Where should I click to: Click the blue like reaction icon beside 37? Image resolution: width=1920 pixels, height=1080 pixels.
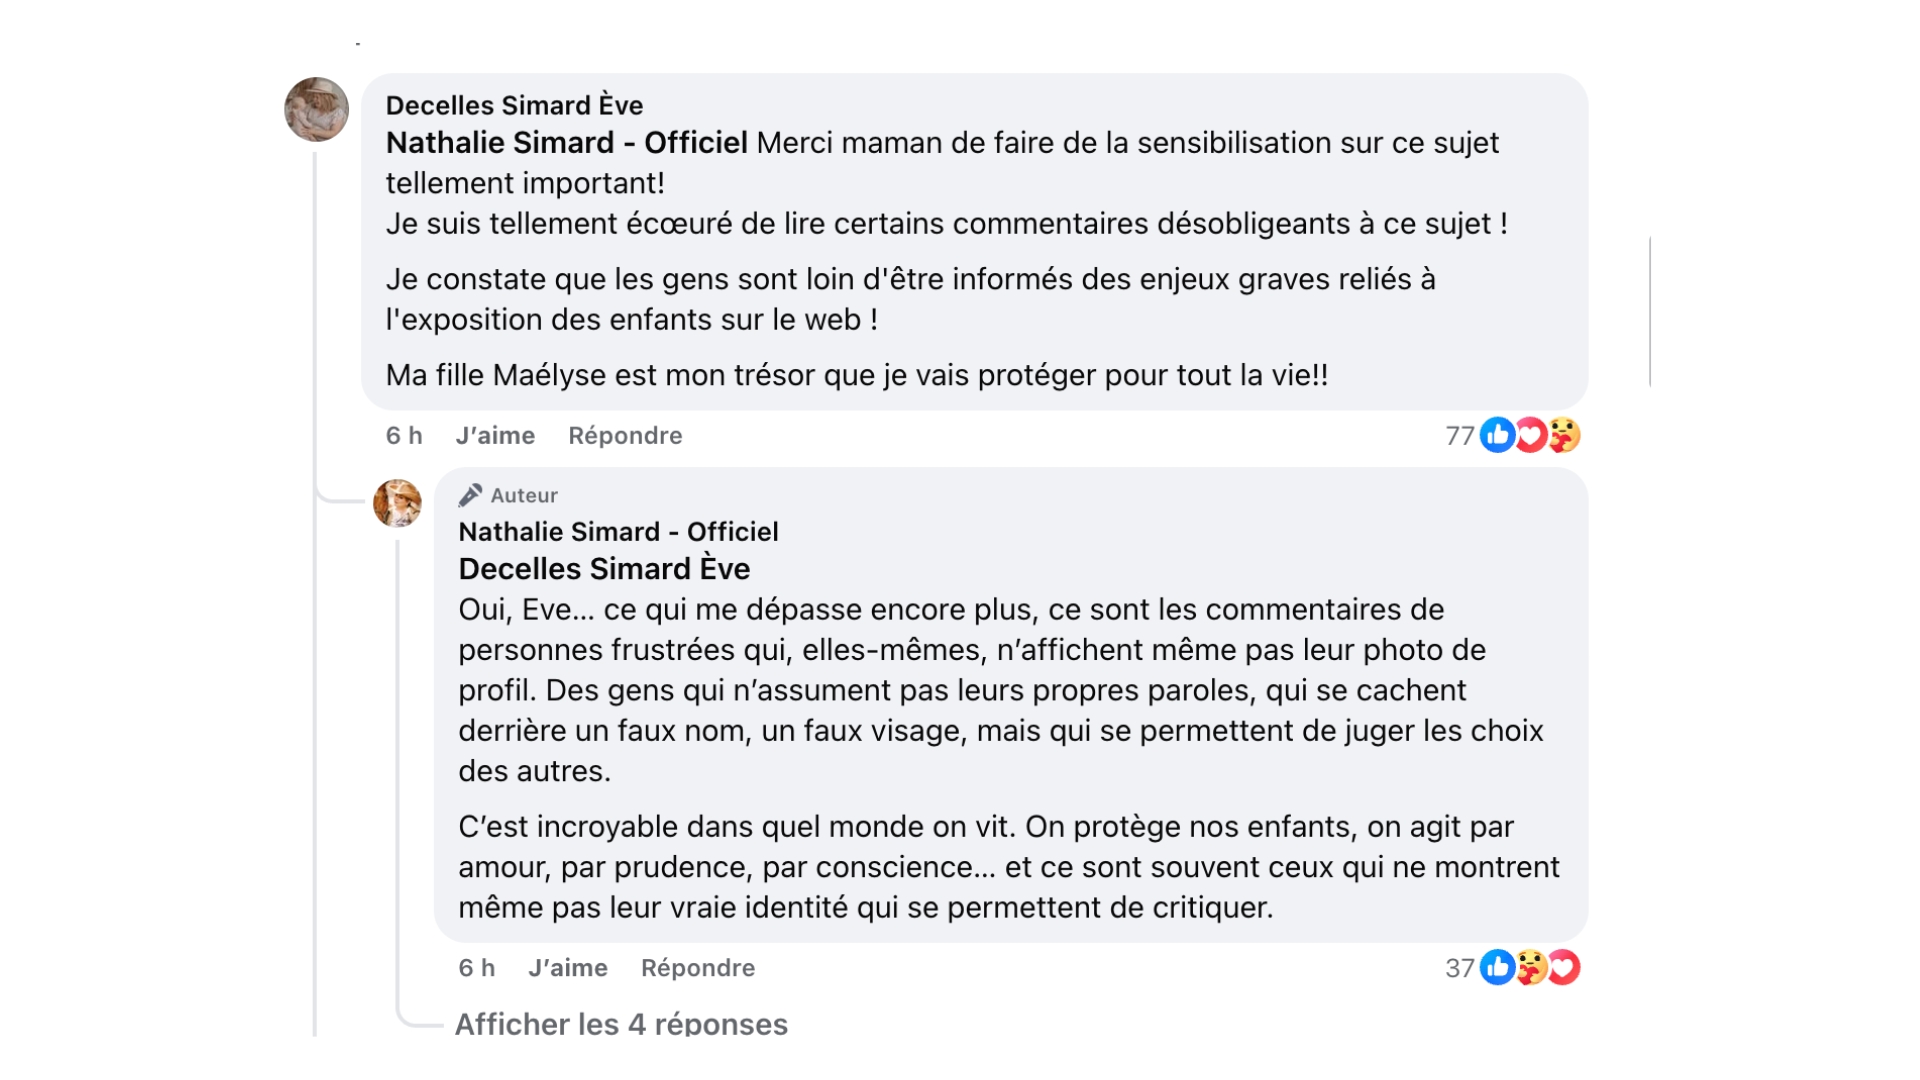1497,967
